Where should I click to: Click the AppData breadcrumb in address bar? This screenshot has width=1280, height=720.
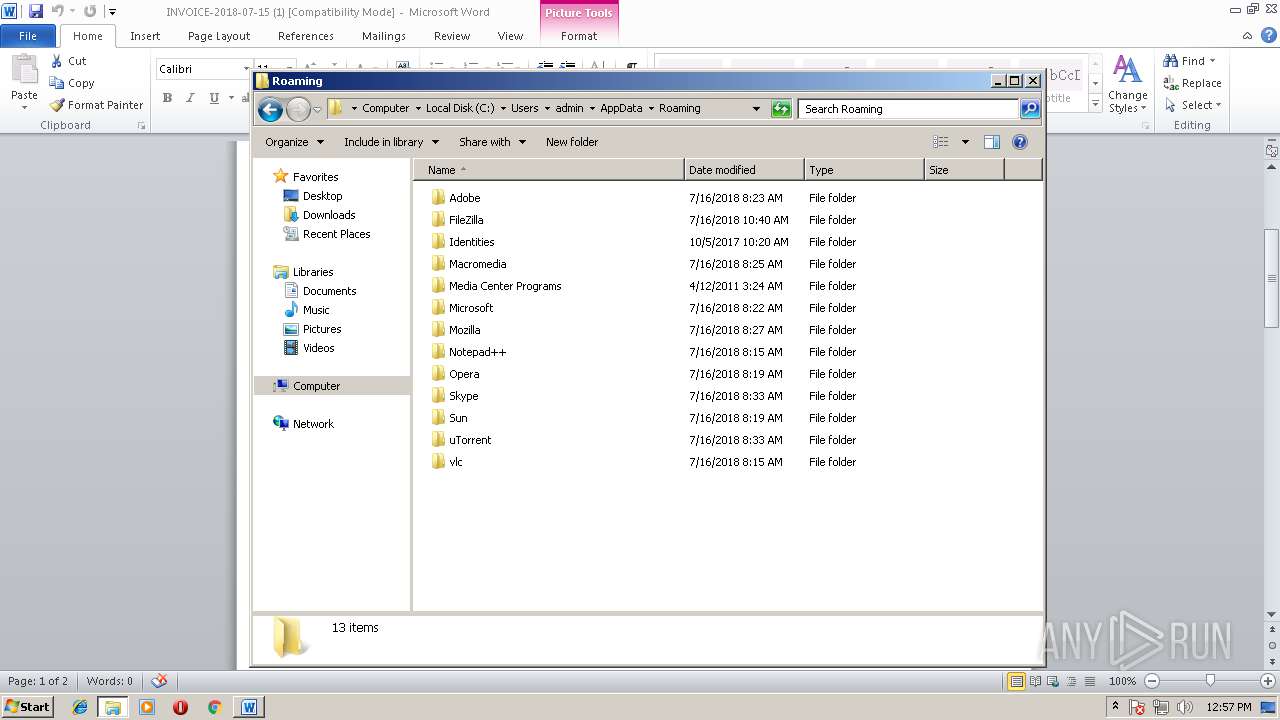[621, 108]
